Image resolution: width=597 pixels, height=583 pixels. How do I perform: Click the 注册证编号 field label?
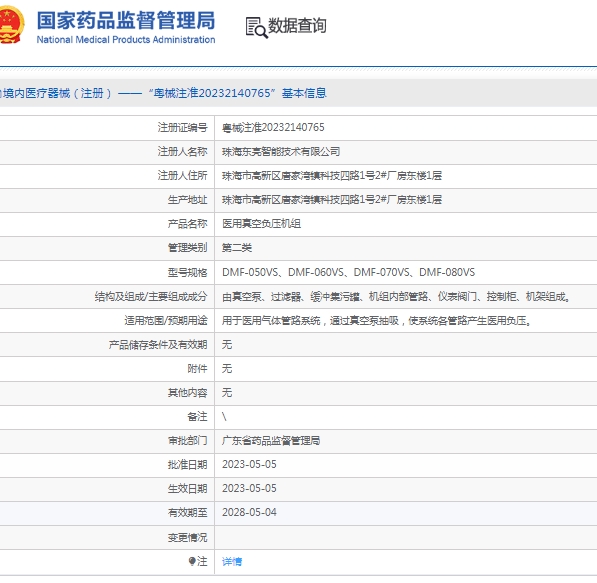[x=182, y=127]
